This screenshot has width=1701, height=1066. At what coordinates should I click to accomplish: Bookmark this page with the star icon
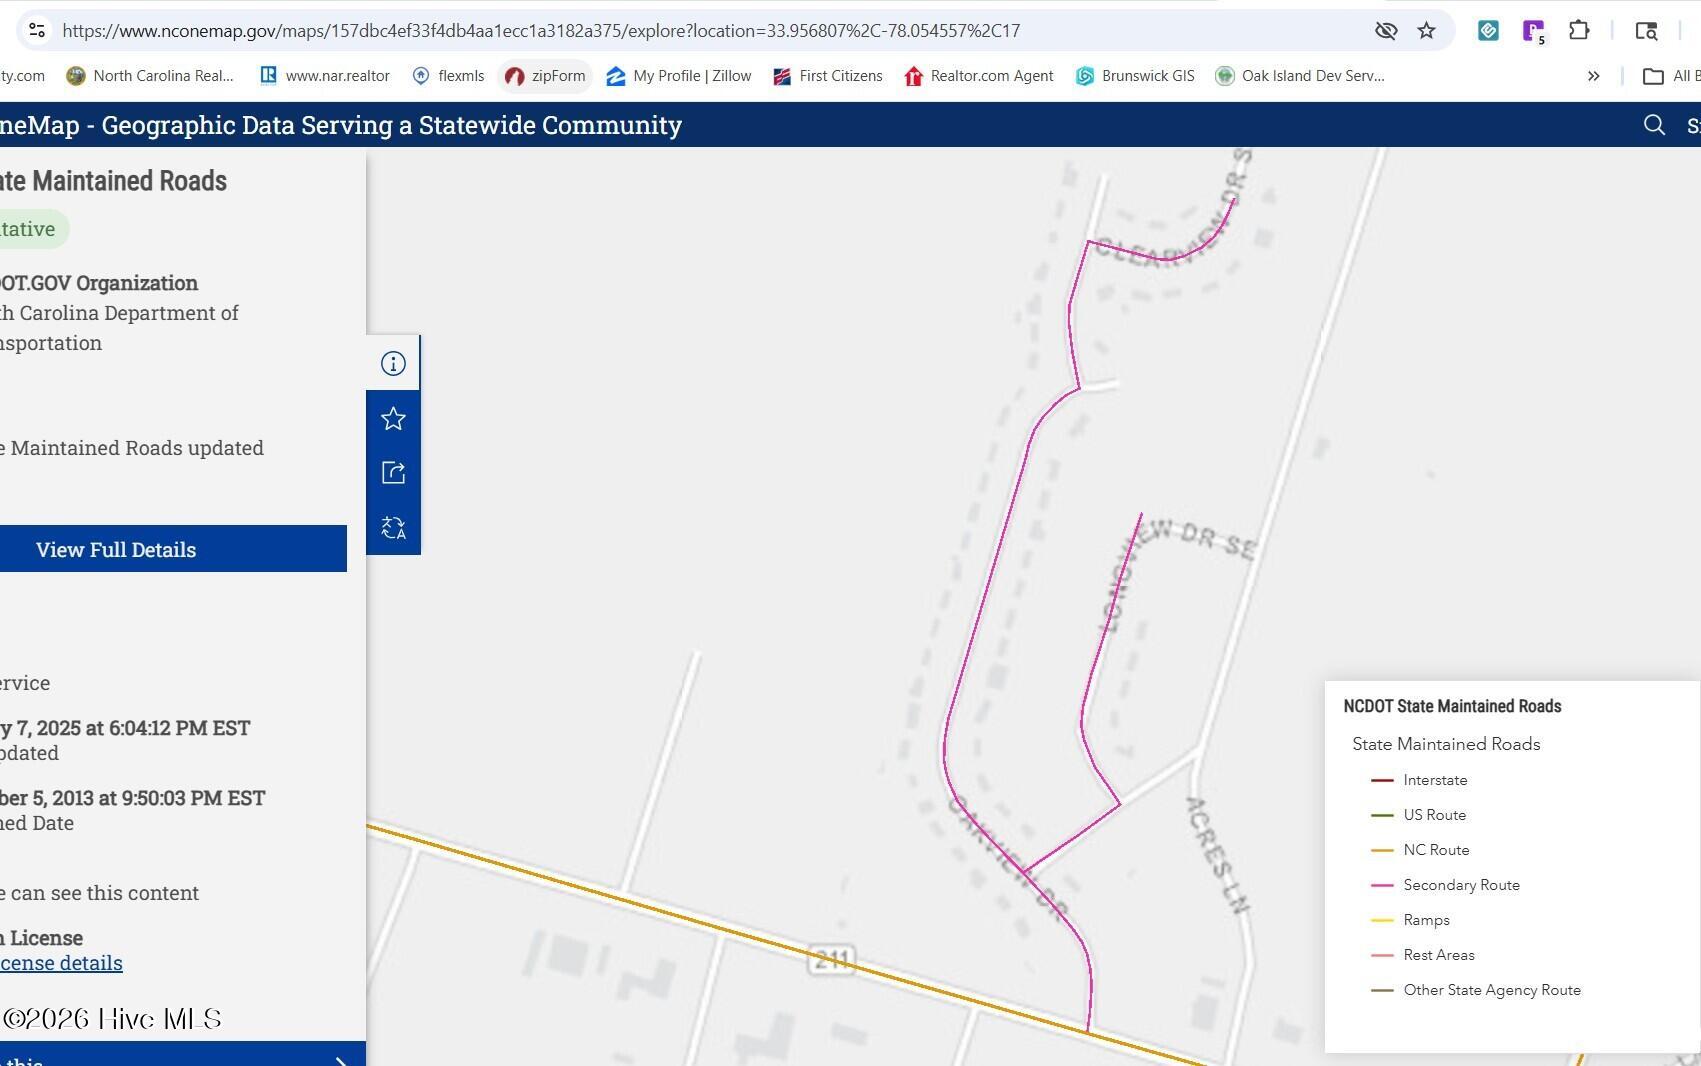pyautogui.click(x=1426, y=31)
